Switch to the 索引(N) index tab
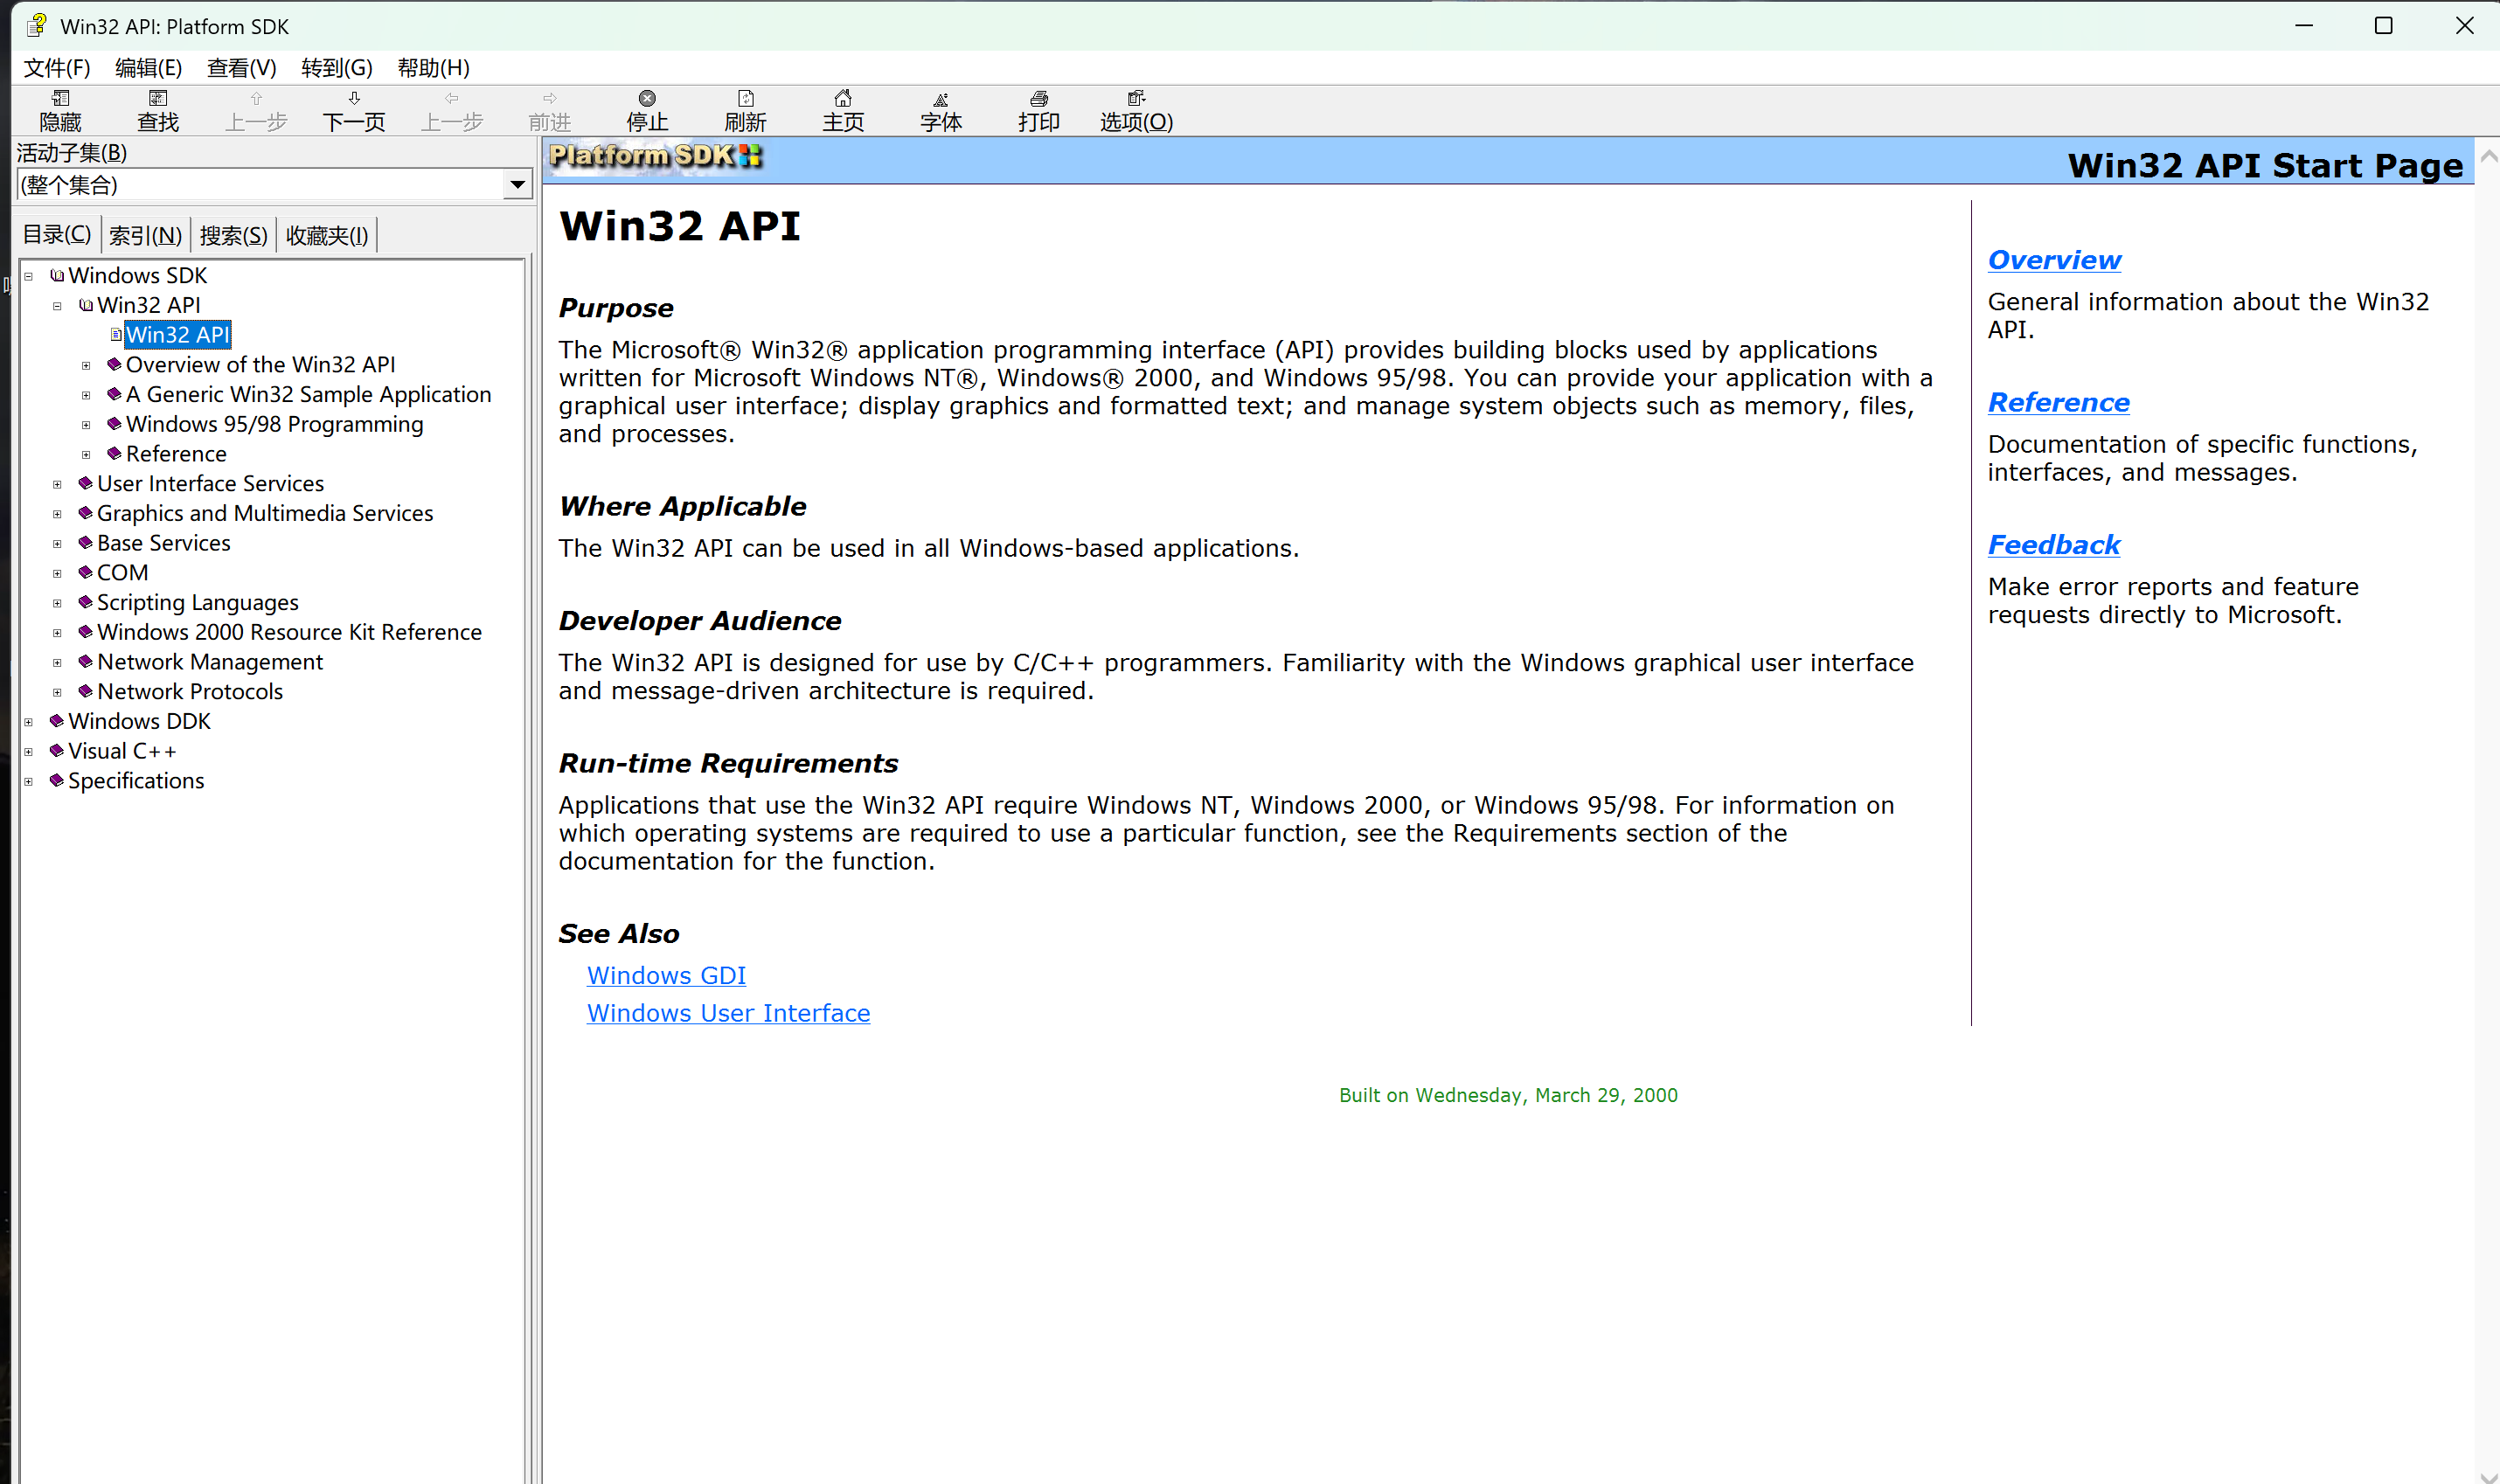2500x1484 pixels. 145,236
